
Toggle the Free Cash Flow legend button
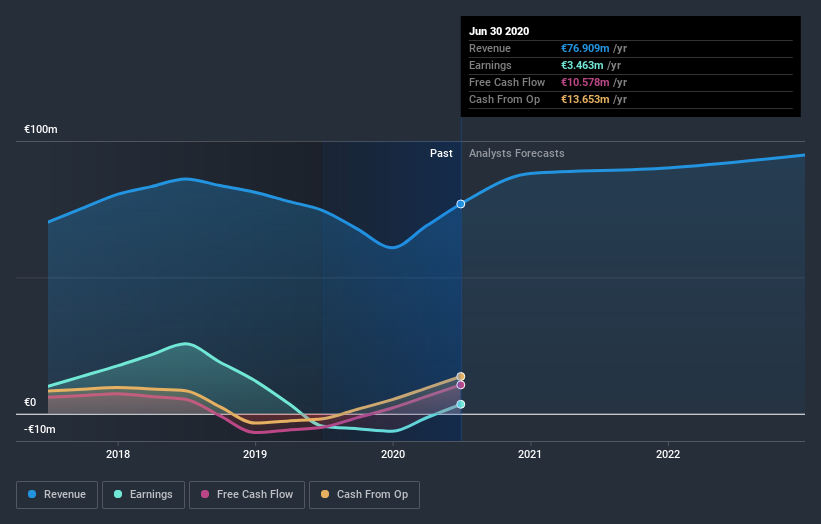[247, 495]
